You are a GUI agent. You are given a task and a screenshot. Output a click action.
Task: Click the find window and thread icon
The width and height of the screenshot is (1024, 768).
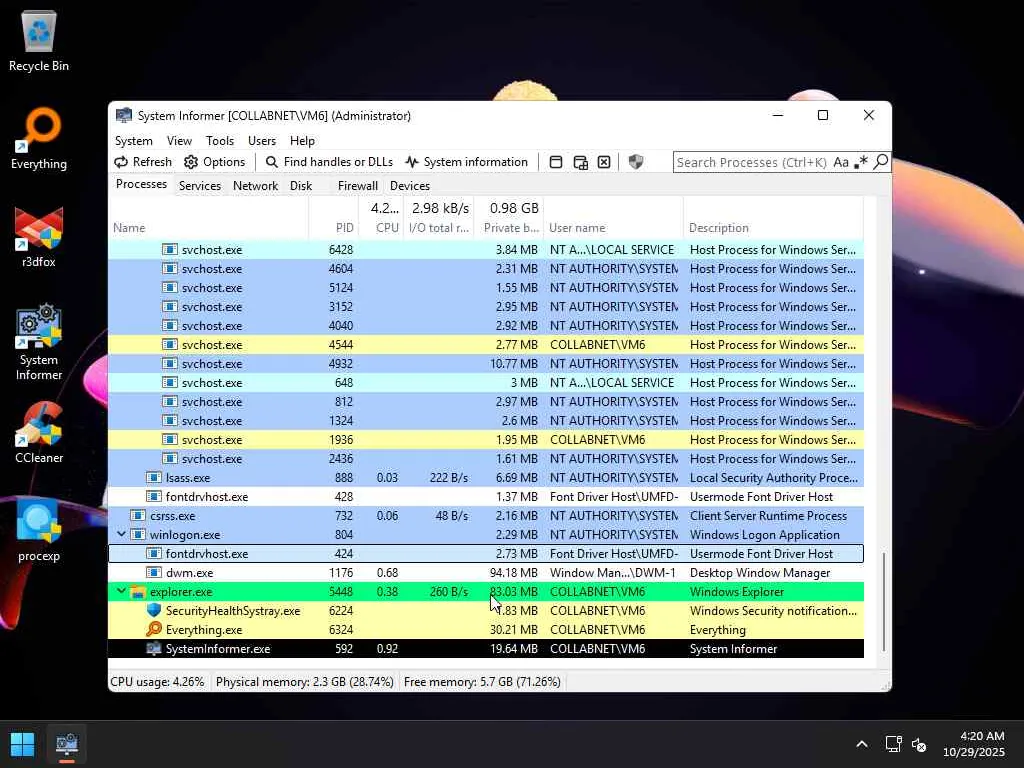[580, 162]
